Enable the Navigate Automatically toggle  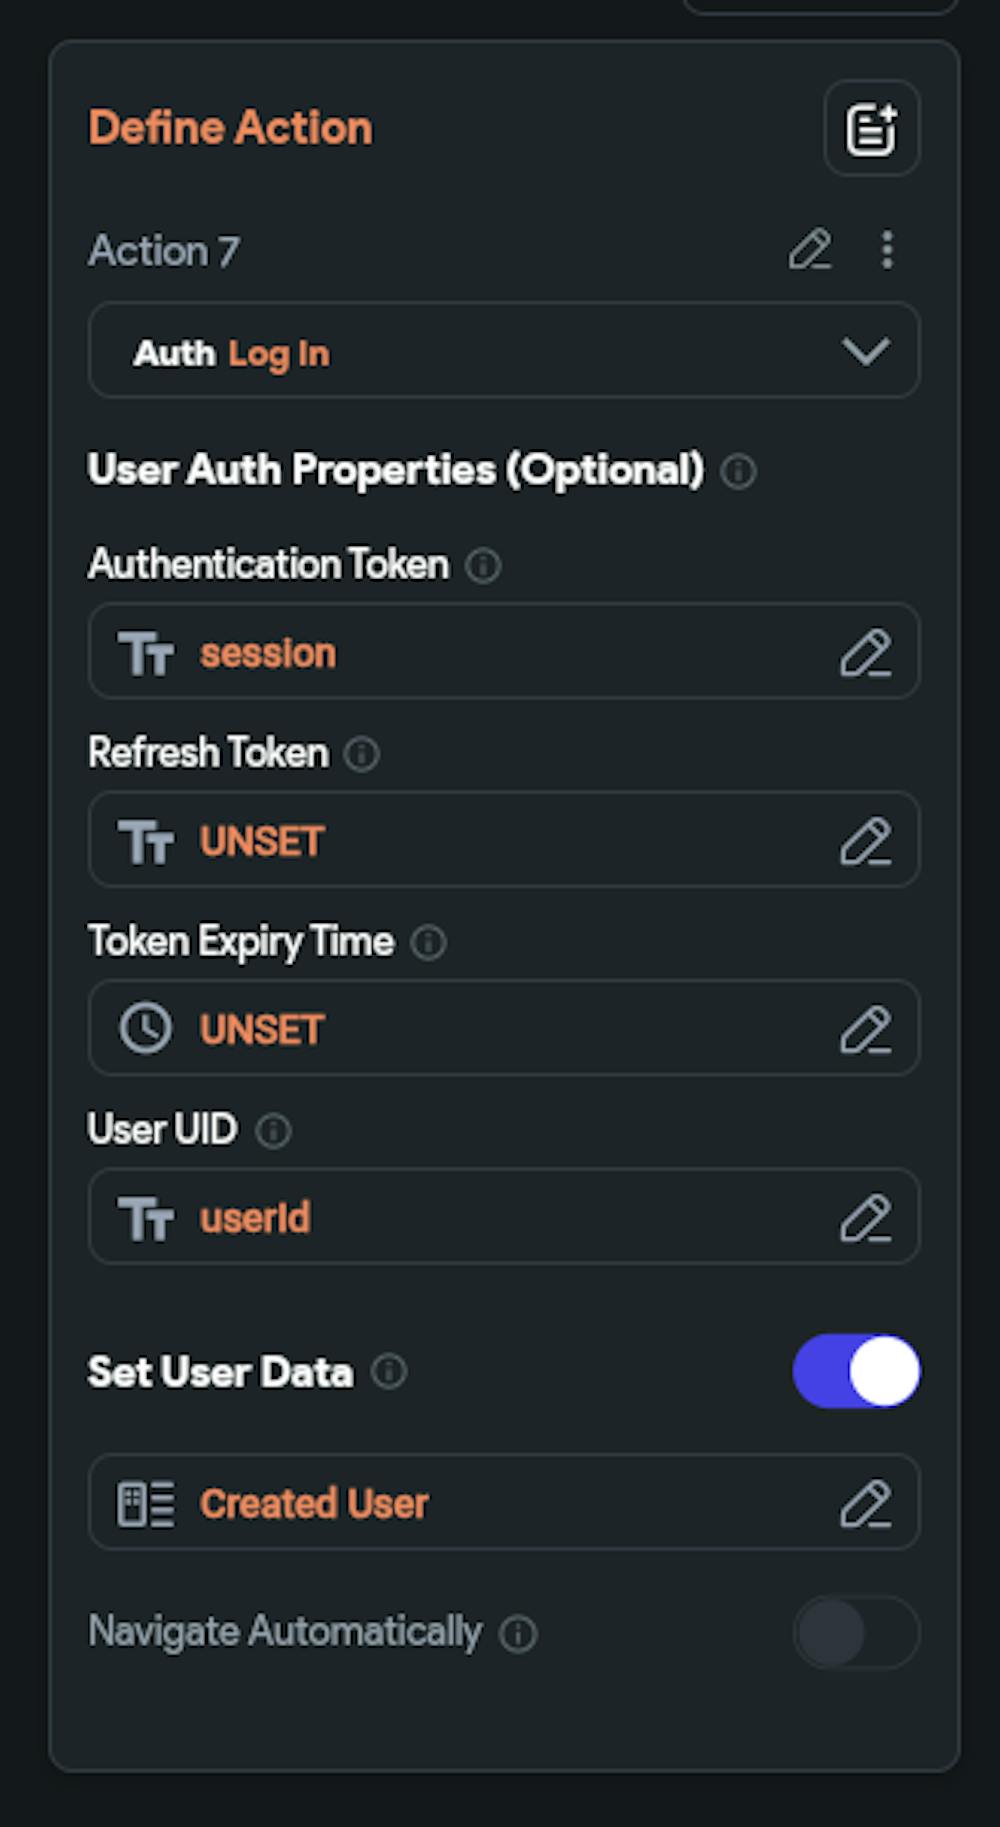coord(856,1631)
